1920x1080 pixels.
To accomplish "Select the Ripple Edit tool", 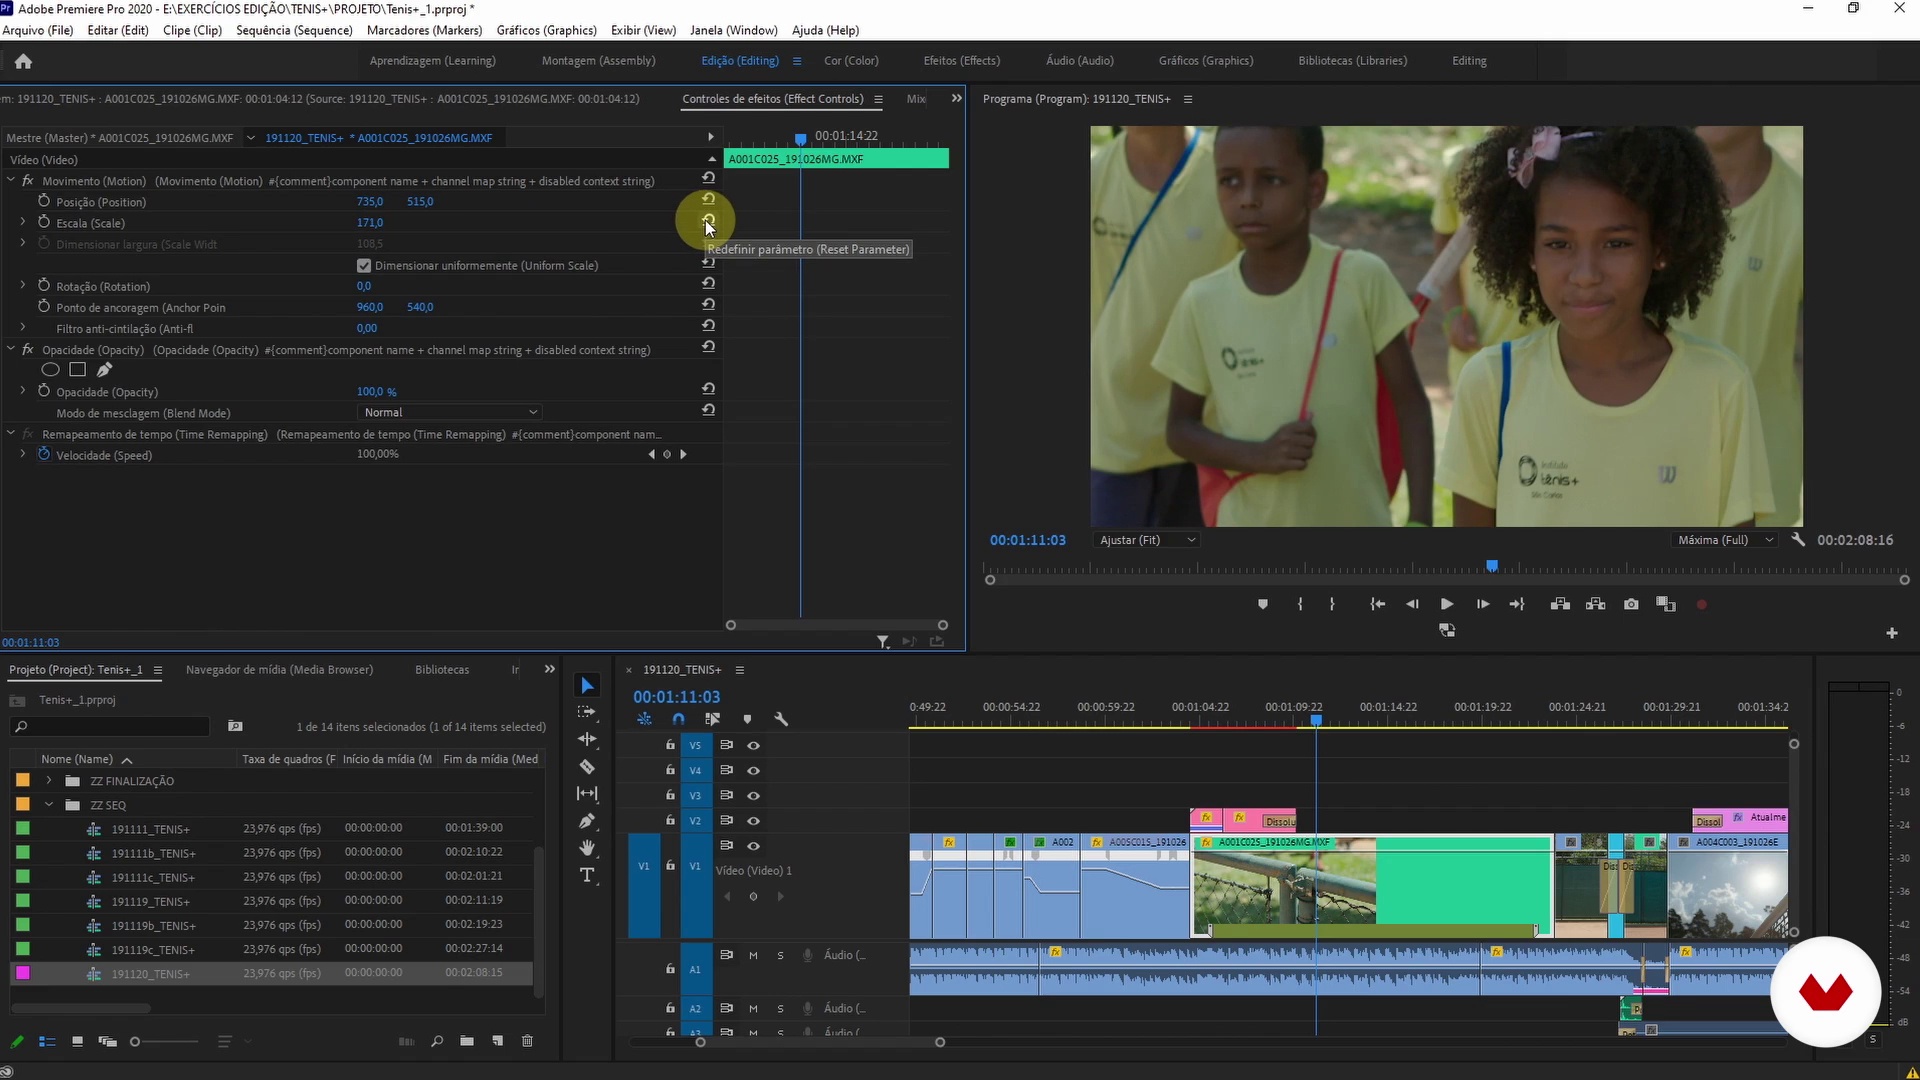I will coord(587,739).
